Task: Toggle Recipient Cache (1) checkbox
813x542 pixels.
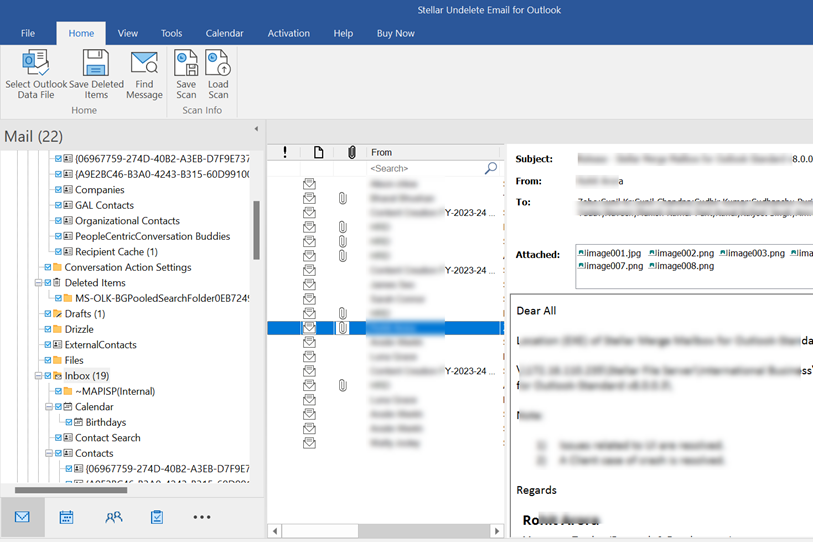Action: (59, 252)
